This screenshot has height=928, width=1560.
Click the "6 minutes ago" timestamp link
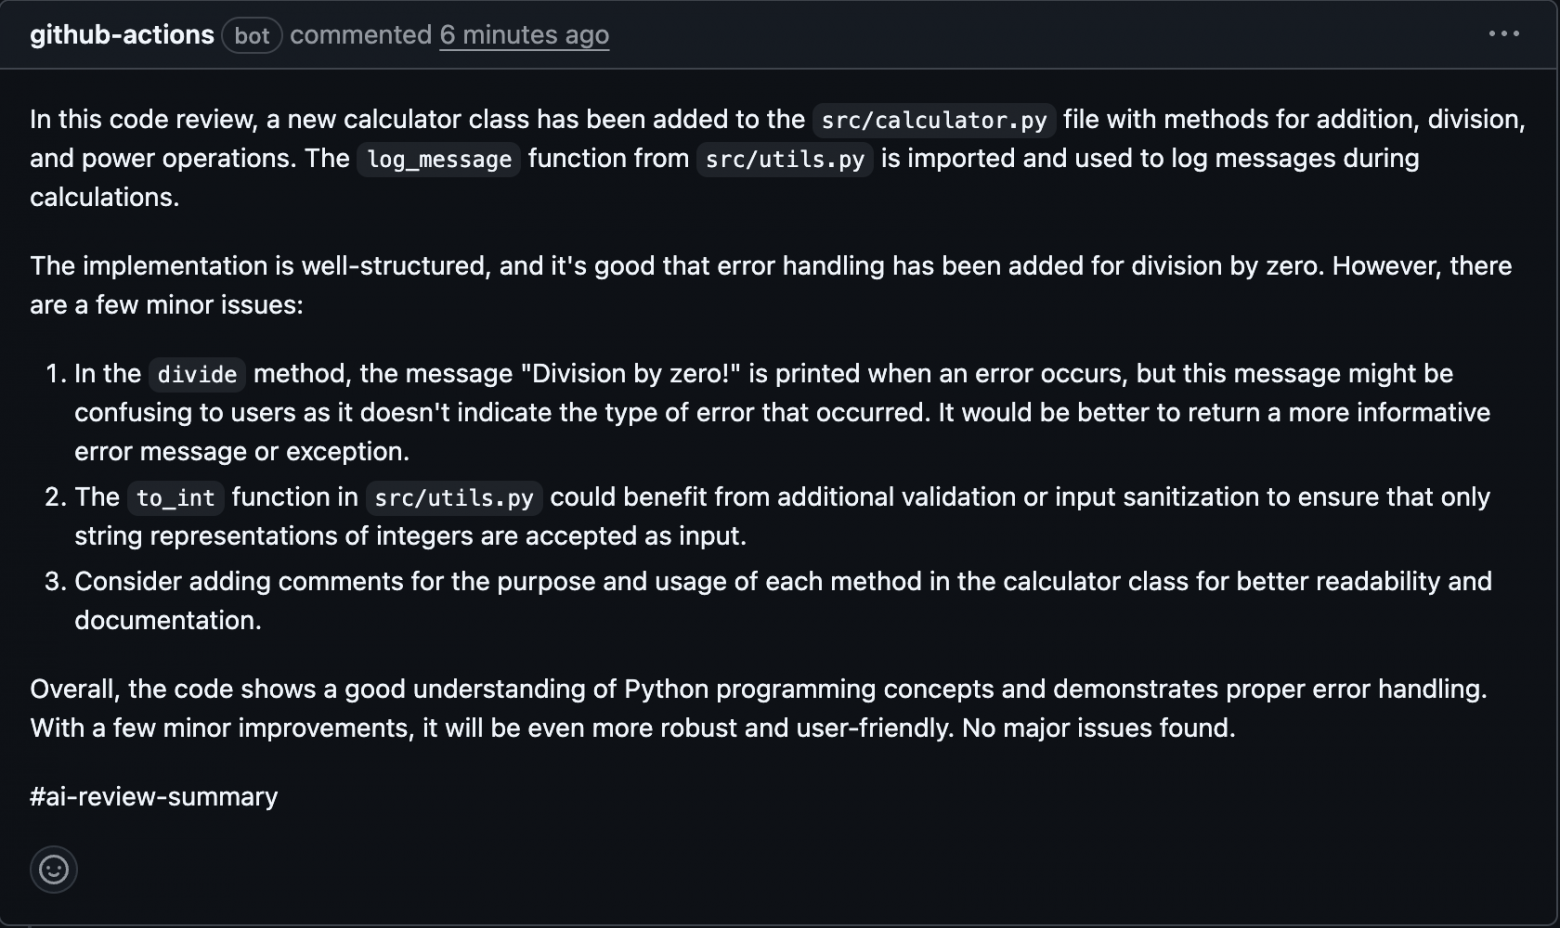click(x=524, y=35)
